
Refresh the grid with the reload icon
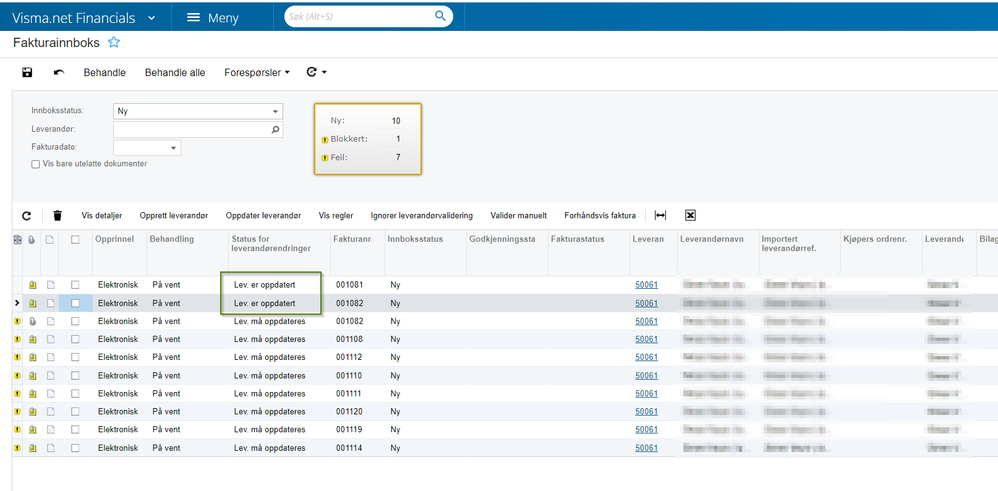tap(27, 216)
